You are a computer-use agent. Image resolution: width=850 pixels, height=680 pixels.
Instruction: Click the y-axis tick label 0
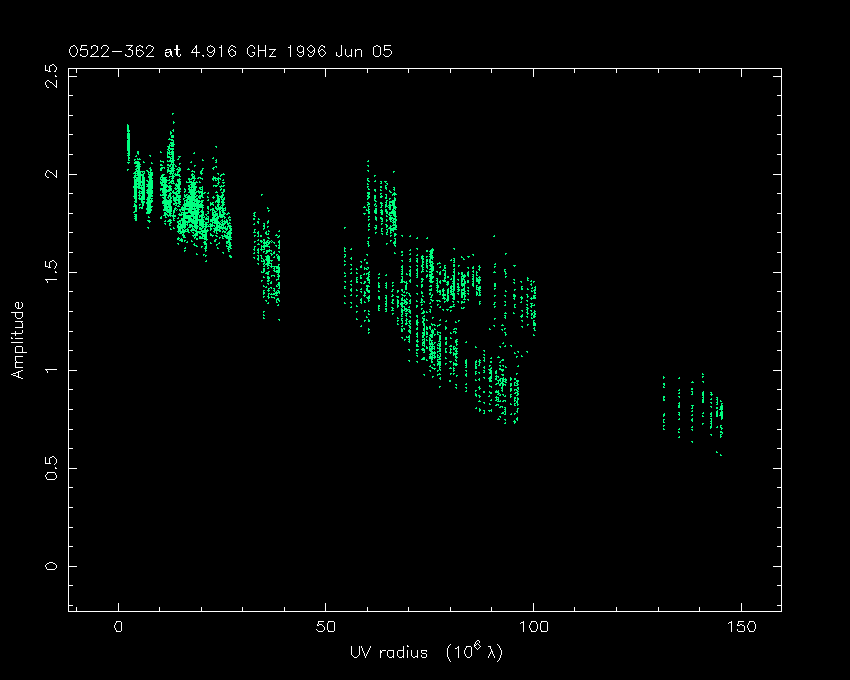click(x=52, y=566)
